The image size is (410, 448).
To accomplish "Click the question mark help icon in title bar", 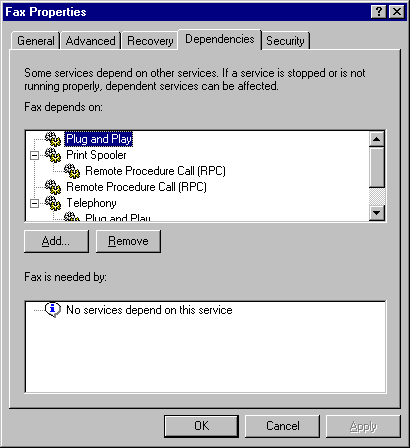I will (379, 12).
